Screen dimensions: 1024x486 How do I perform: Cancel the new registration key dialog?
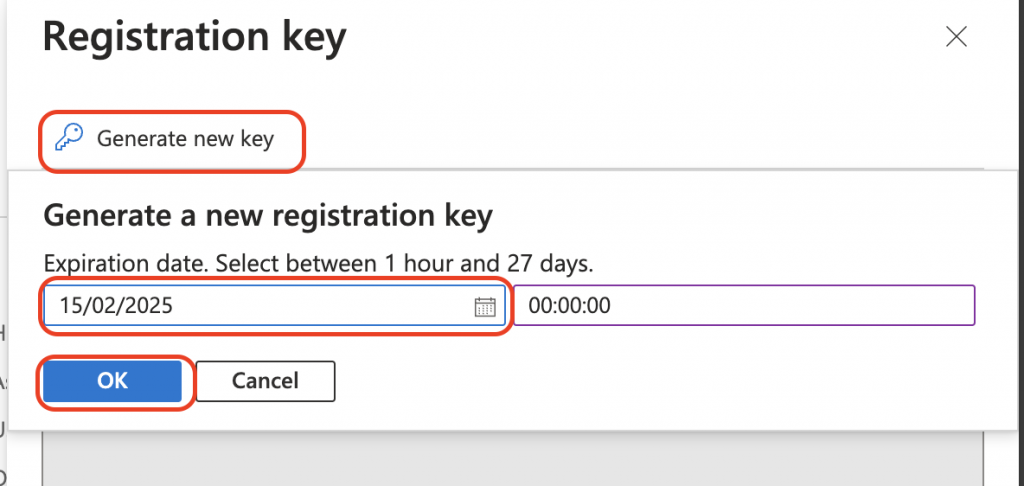[x=265, y=381]
